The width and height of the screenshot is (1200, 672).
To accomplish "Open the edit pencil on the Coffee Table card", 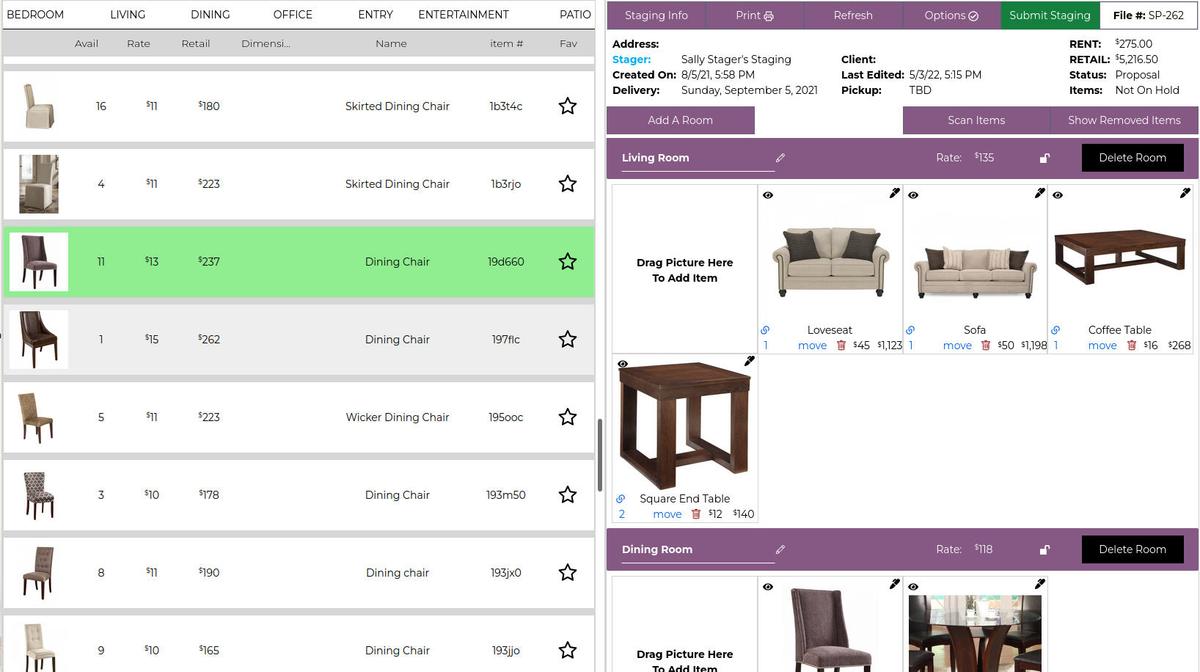I will 1184,191.
